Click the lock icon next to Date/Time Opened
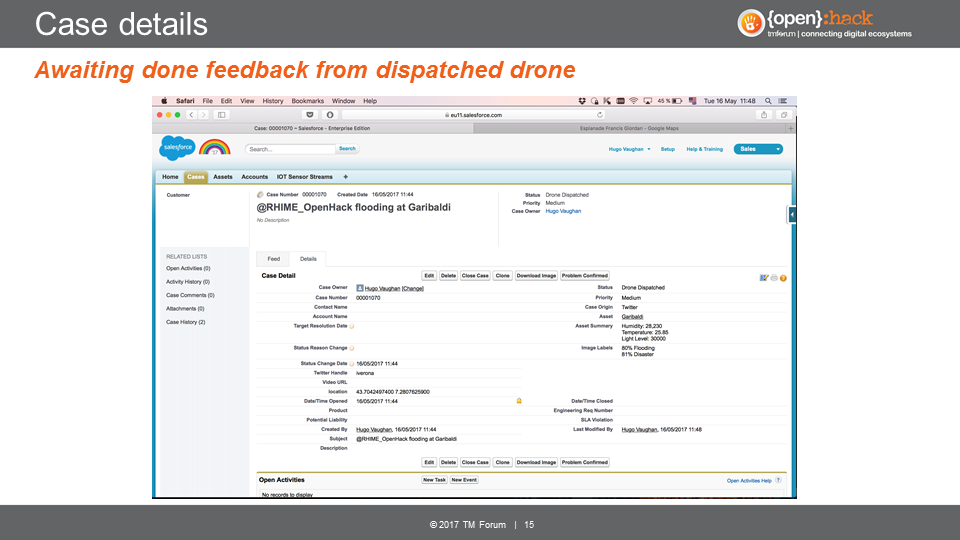Screen dimensions: 960x540 click(x=519, y=401)
